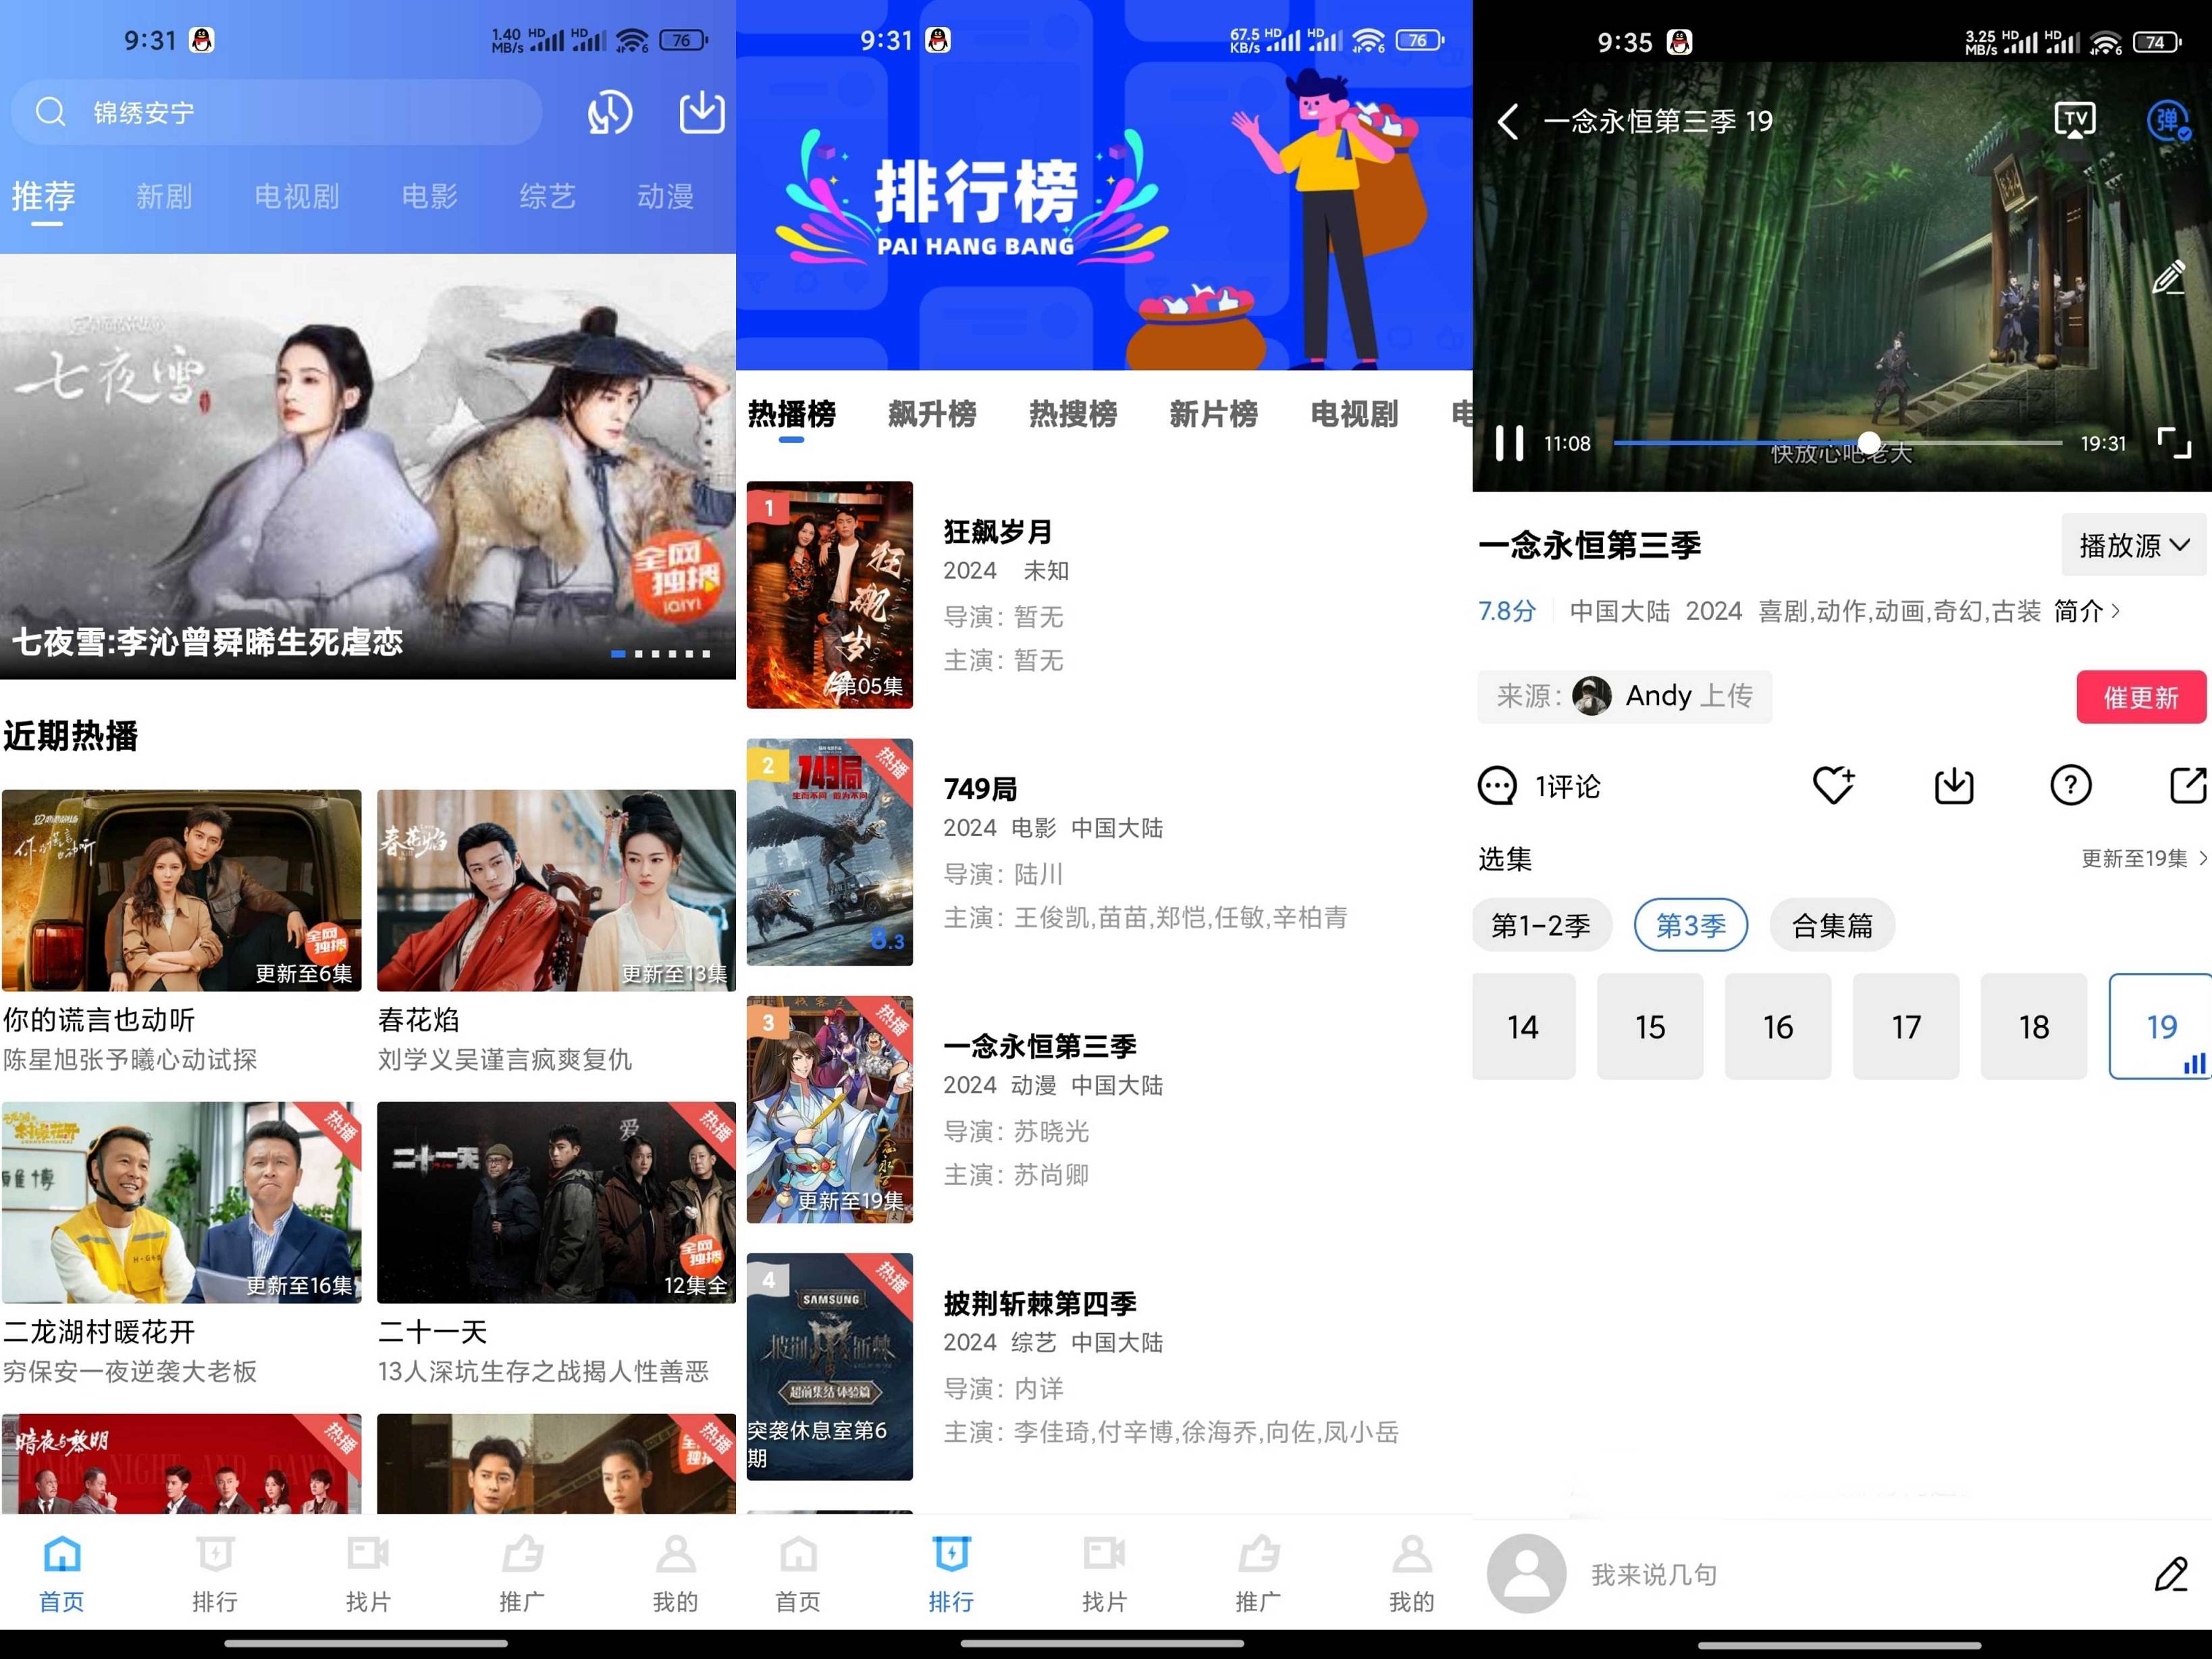Switch to the 新剧 tab
Viewport: 2212px width, 1659px height.
pos(164,196)
